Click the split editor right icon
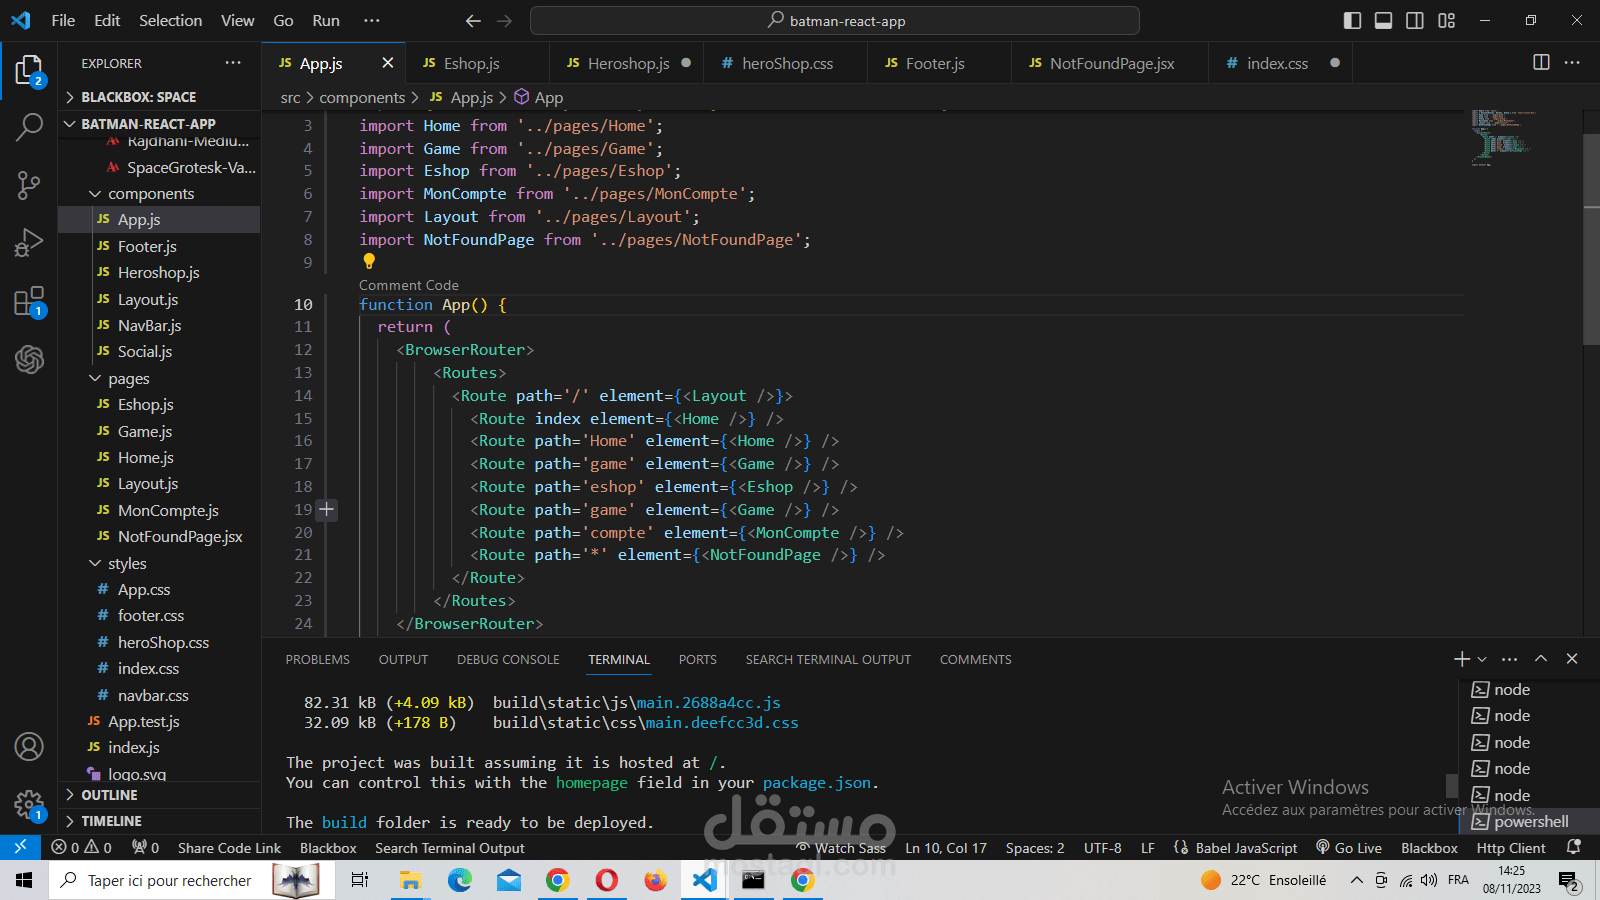The image size is (1600, 900). click(1541, 63)
